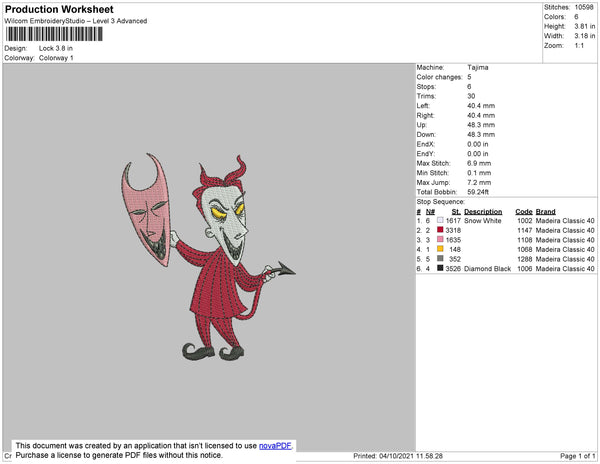The height and width of the screenshot is (464, 600).
Task: Select the red 3318 thread color swatch
Action: point(440,230)
